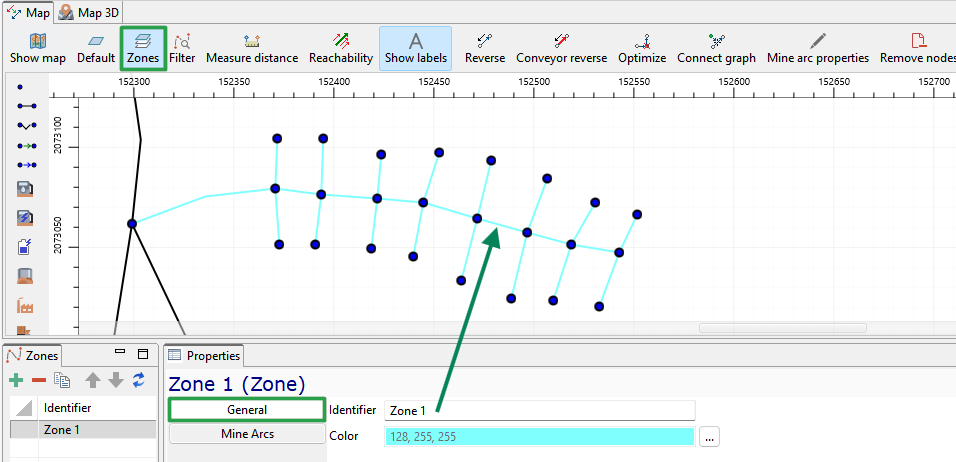Viewport: 956px width, 462px height.
Task: Click the Remove nodes tool
Action: click(918, 49)
